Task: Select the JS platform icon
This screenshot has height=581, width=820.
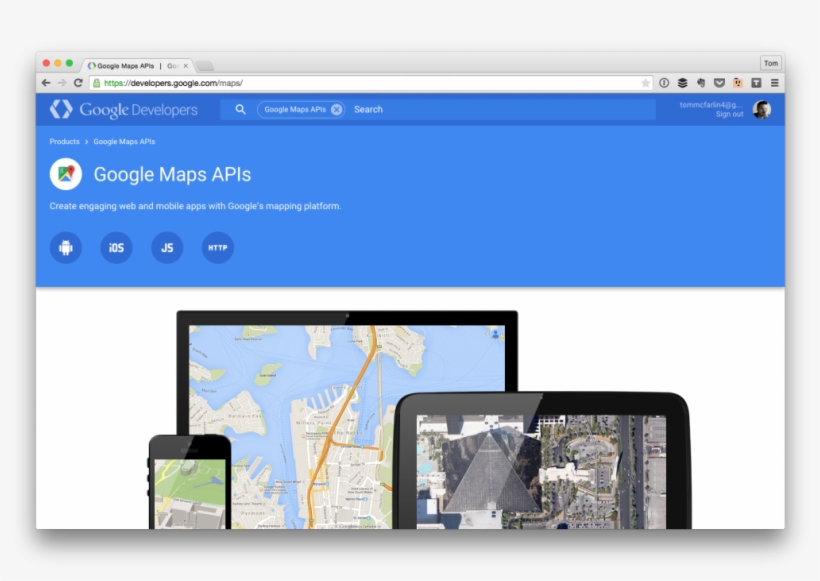Action: tap(167, 247)
